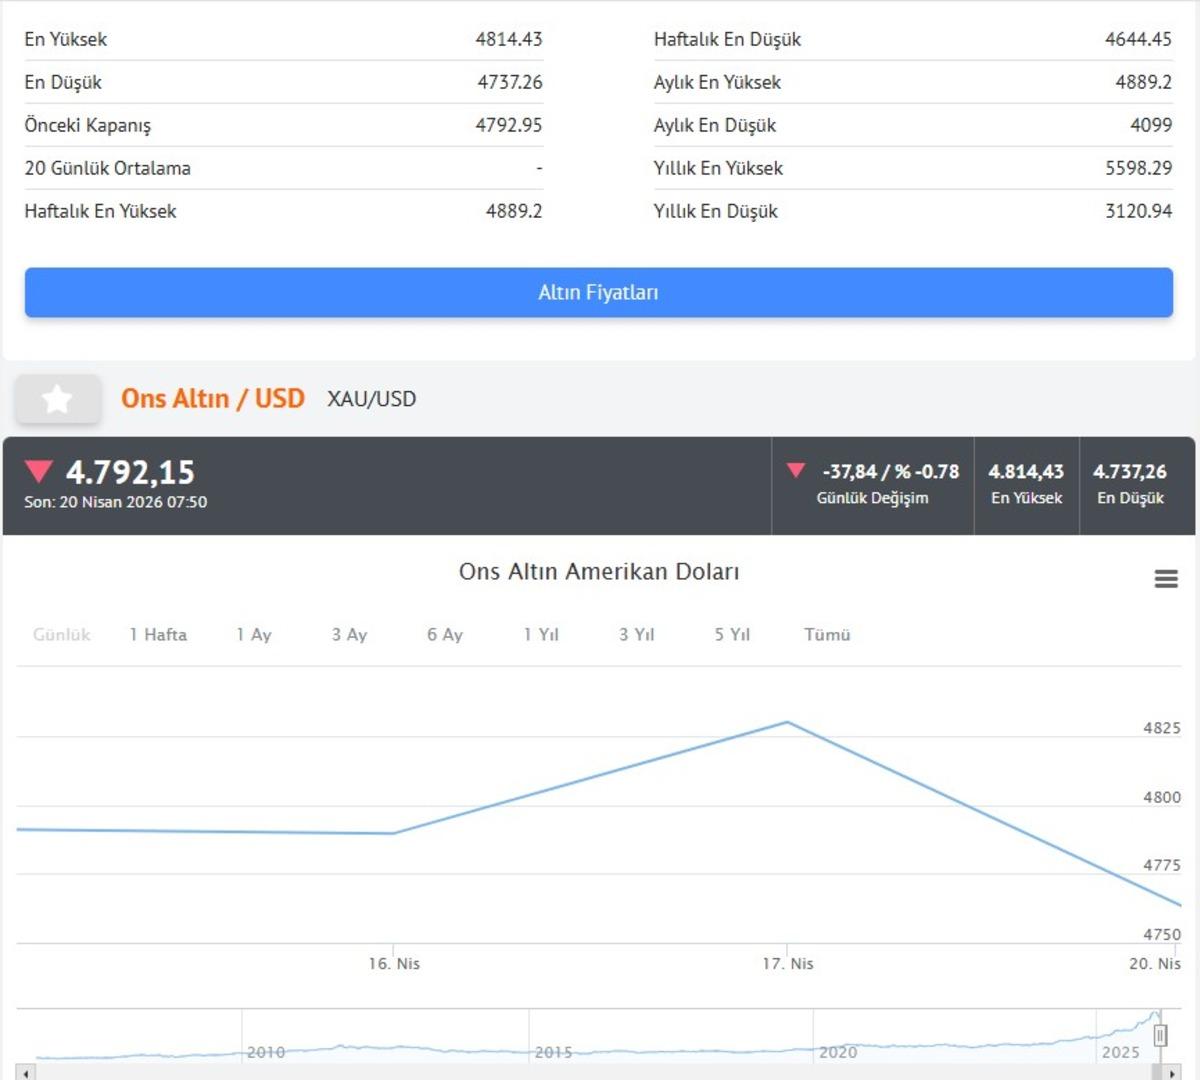Click the navigator scroll left arrow
This screenshot has height=1080, width=1200.
coord(27,1073)
